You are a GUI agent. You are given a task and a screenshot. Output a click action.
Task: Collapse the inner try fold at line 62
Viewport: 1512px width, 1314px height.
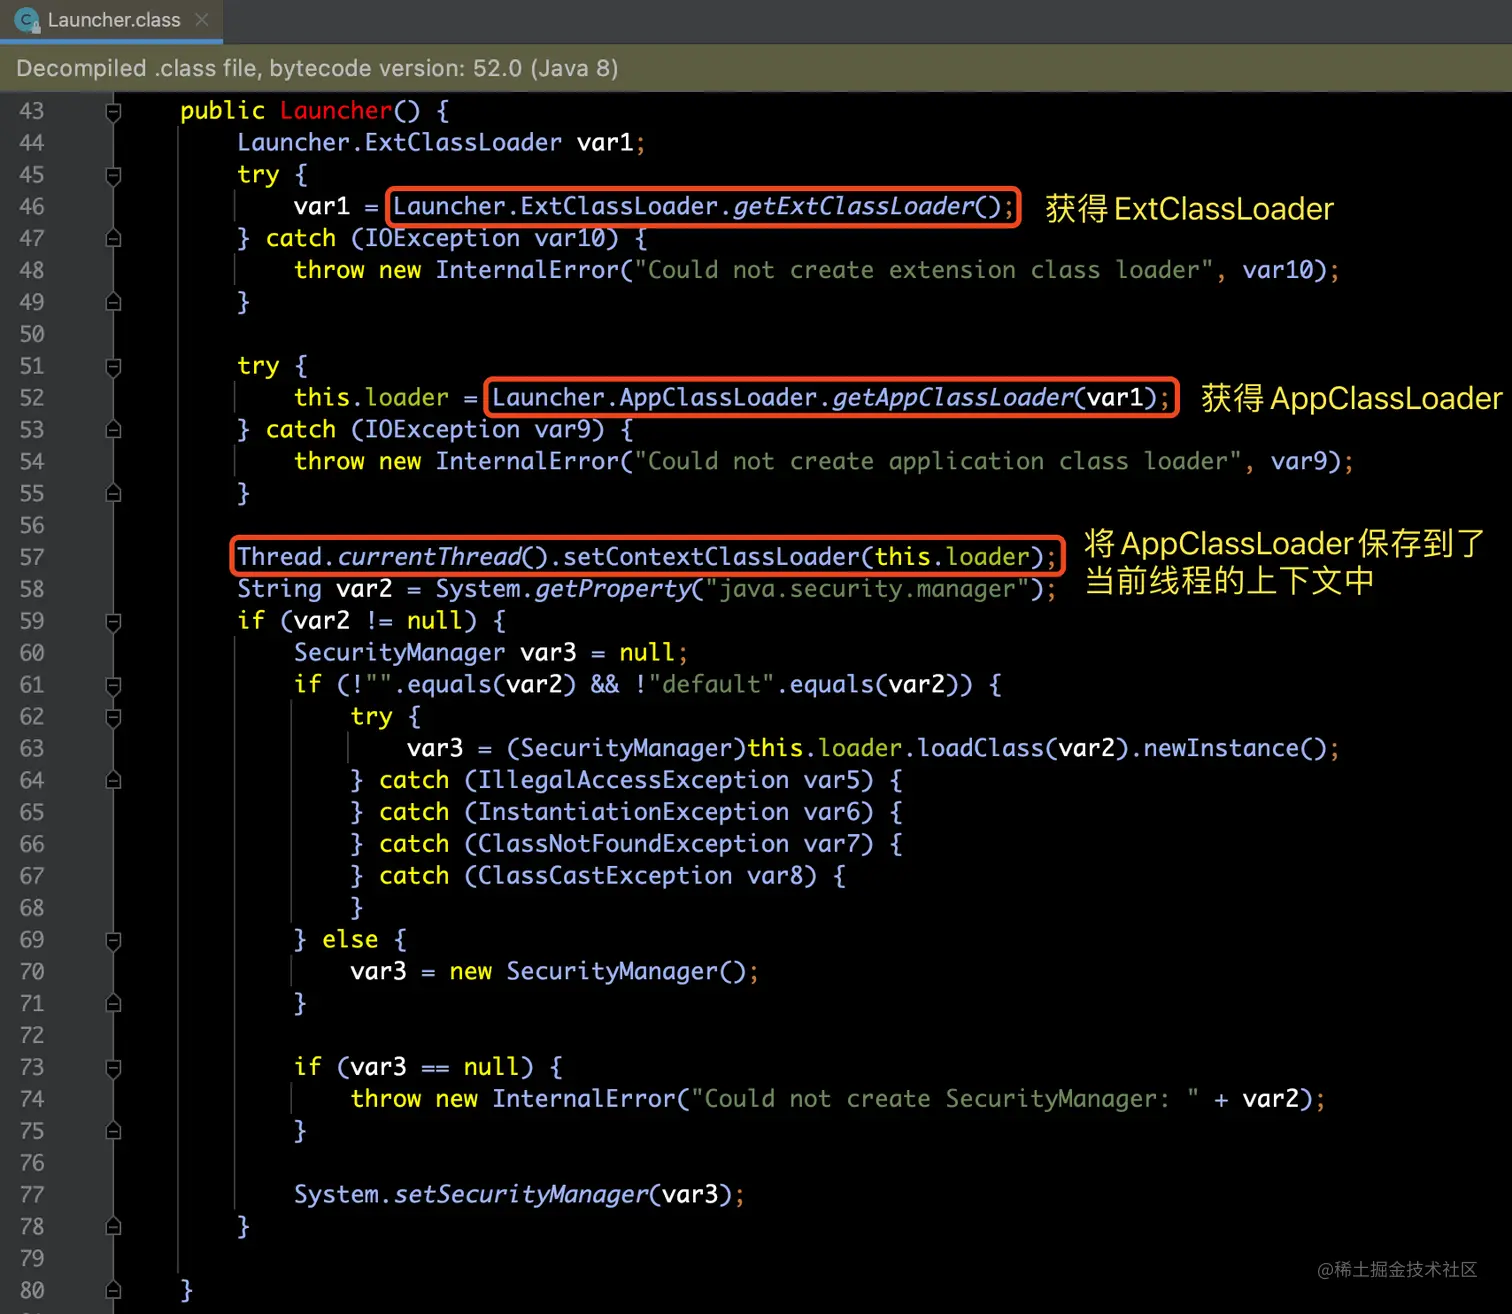pyautogui.click(x=113, y=717)
